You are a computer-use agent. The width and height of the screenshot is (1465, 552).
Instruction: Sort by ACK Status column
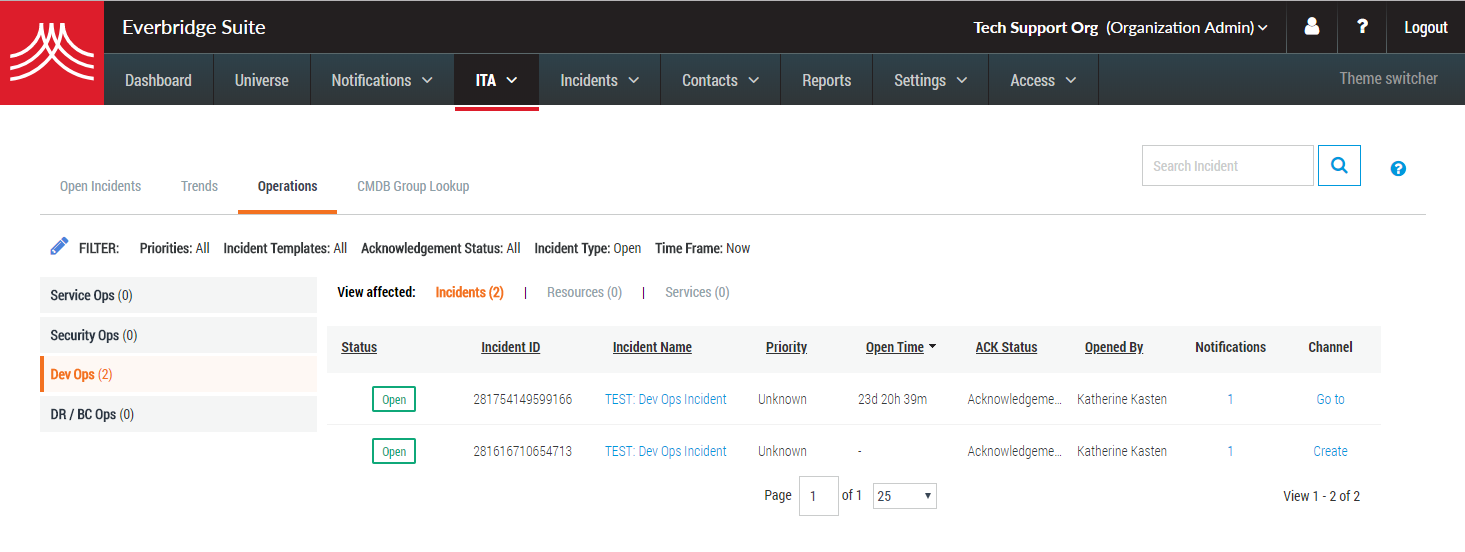pos(1006,347)
